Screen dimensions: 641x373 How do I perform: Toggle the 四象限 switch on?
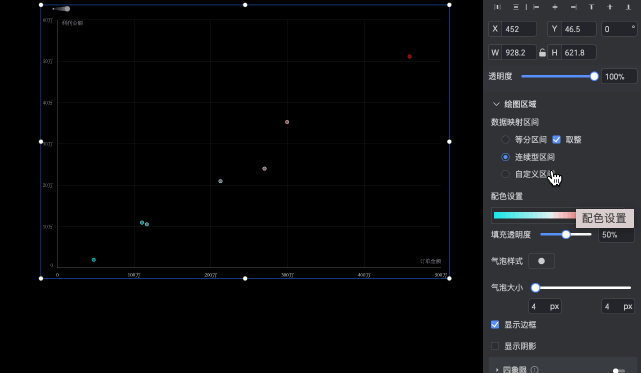[619, 371]
